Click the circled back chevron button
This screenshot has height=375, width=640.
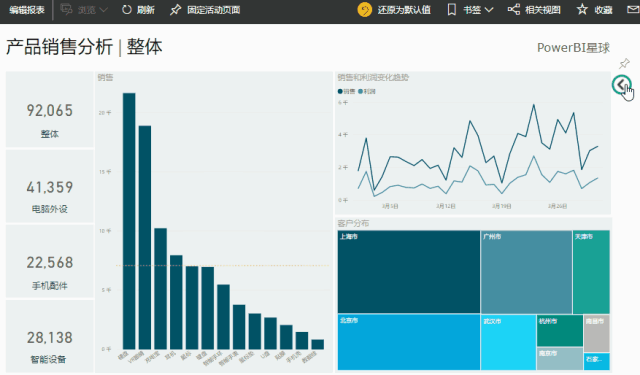pyautogui.click(x=621, y=85)
